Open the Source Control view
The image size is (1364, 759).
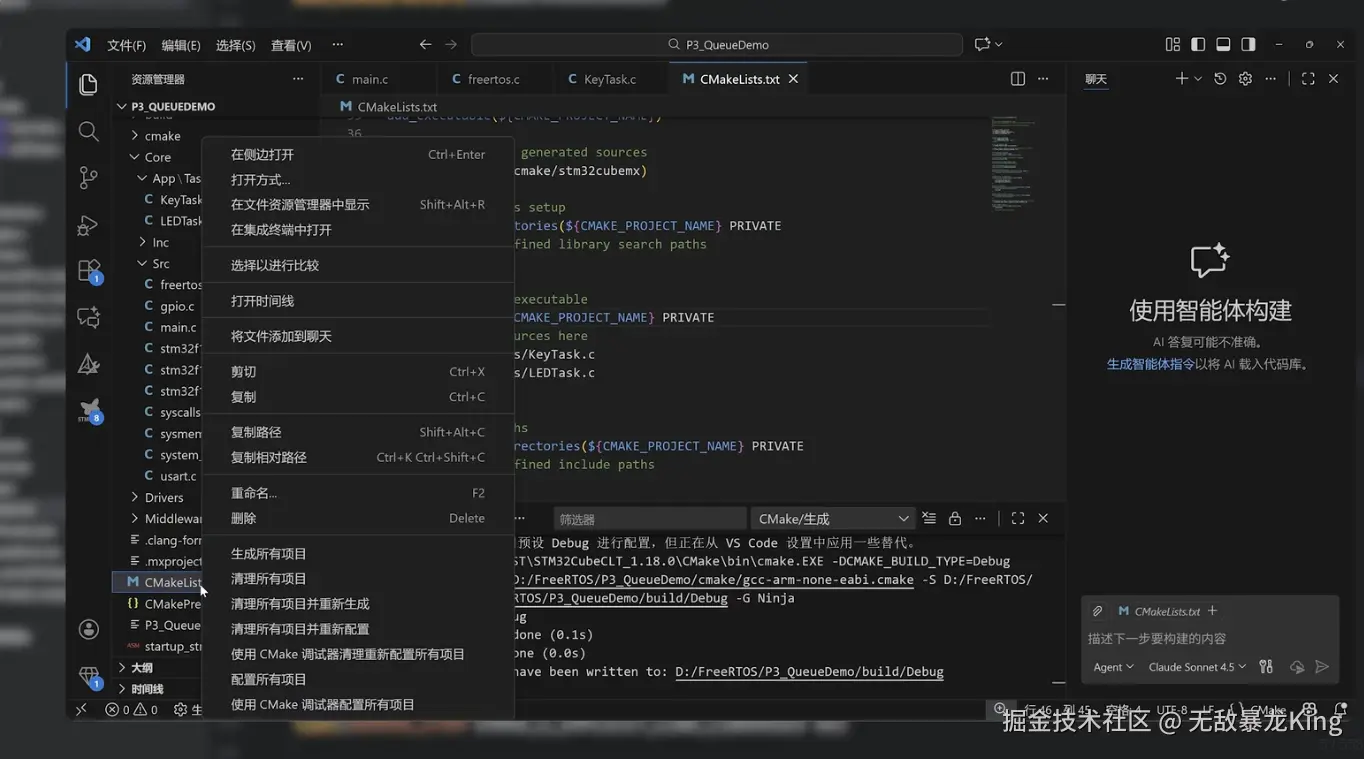pyautogui.click(x=88, y=178)
